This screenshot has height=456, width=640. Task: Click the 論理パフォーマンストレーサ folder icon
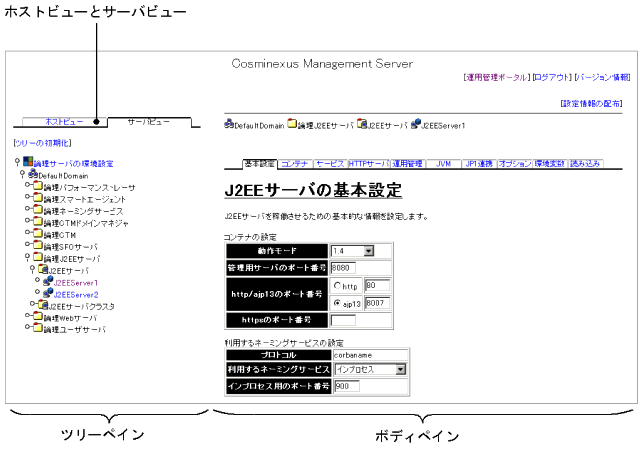[38, 186]
